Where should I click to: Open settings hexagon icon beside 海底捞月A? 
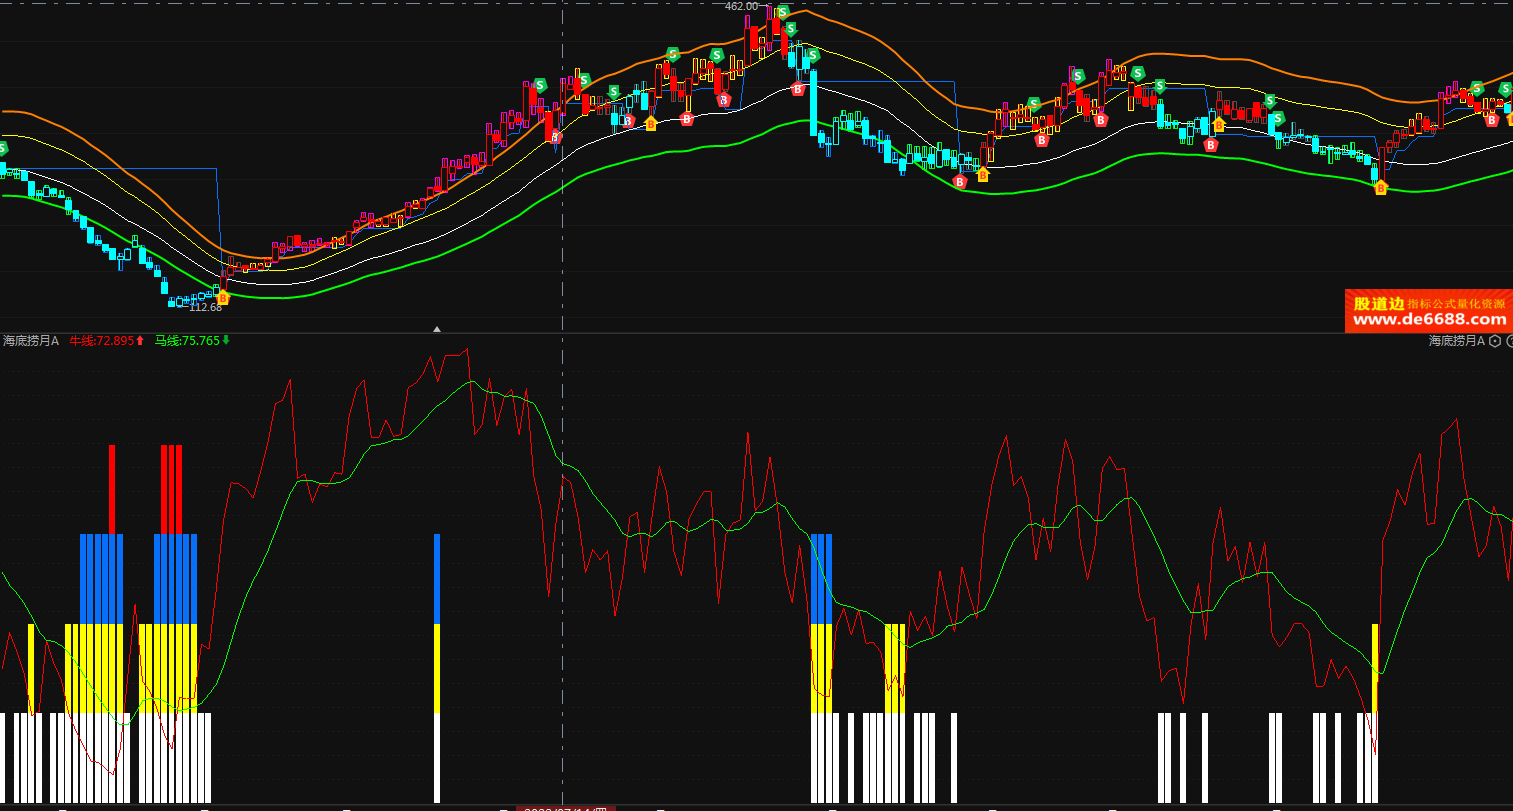[x=1495, y=341]
